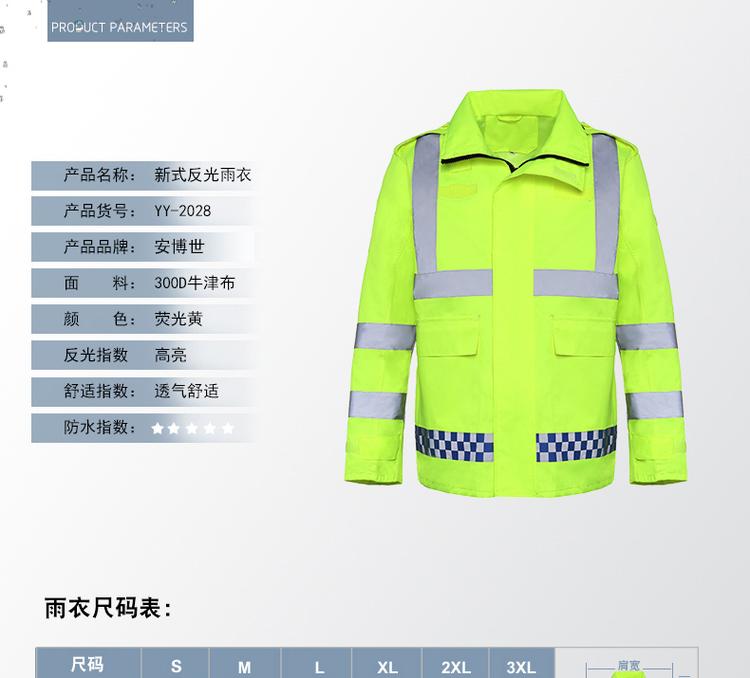This screenshot has height=678, width=750.
Task: Click the 反光指数 label
Action: pos(96,355)
